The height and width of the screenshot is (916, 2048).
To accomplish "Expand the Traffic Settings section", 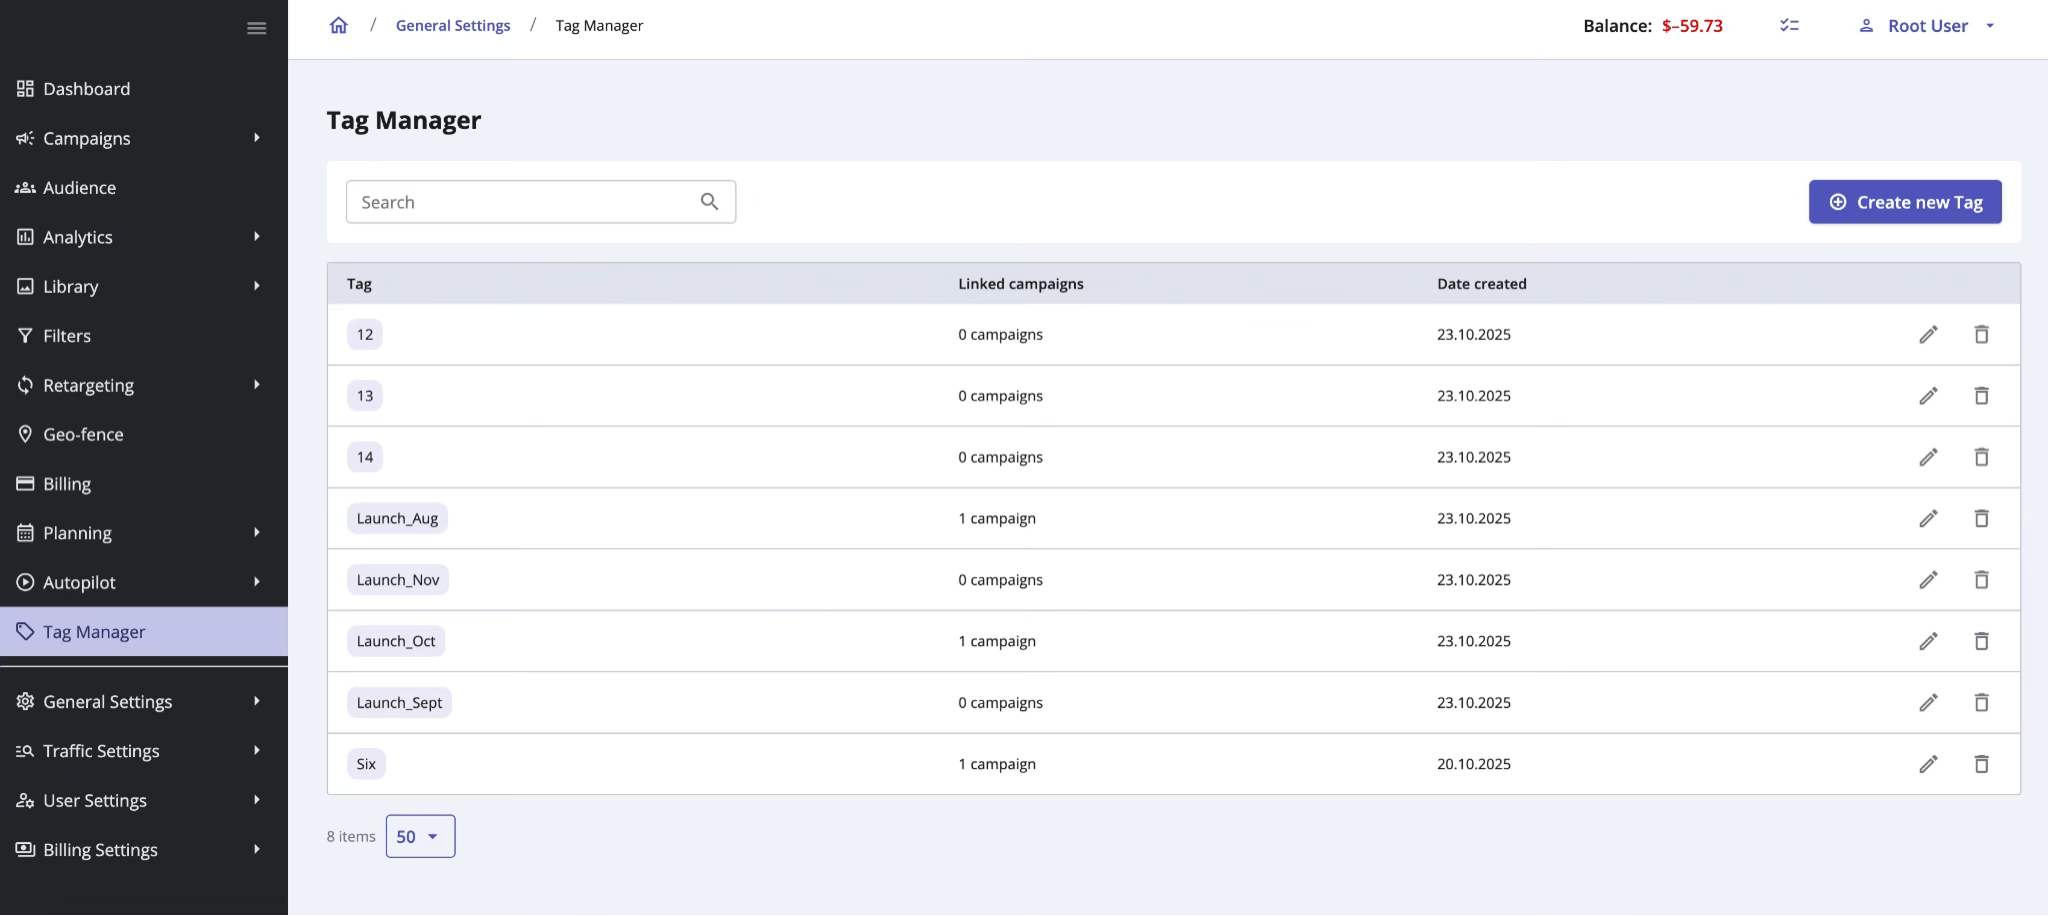I will [x=101, y=750].
